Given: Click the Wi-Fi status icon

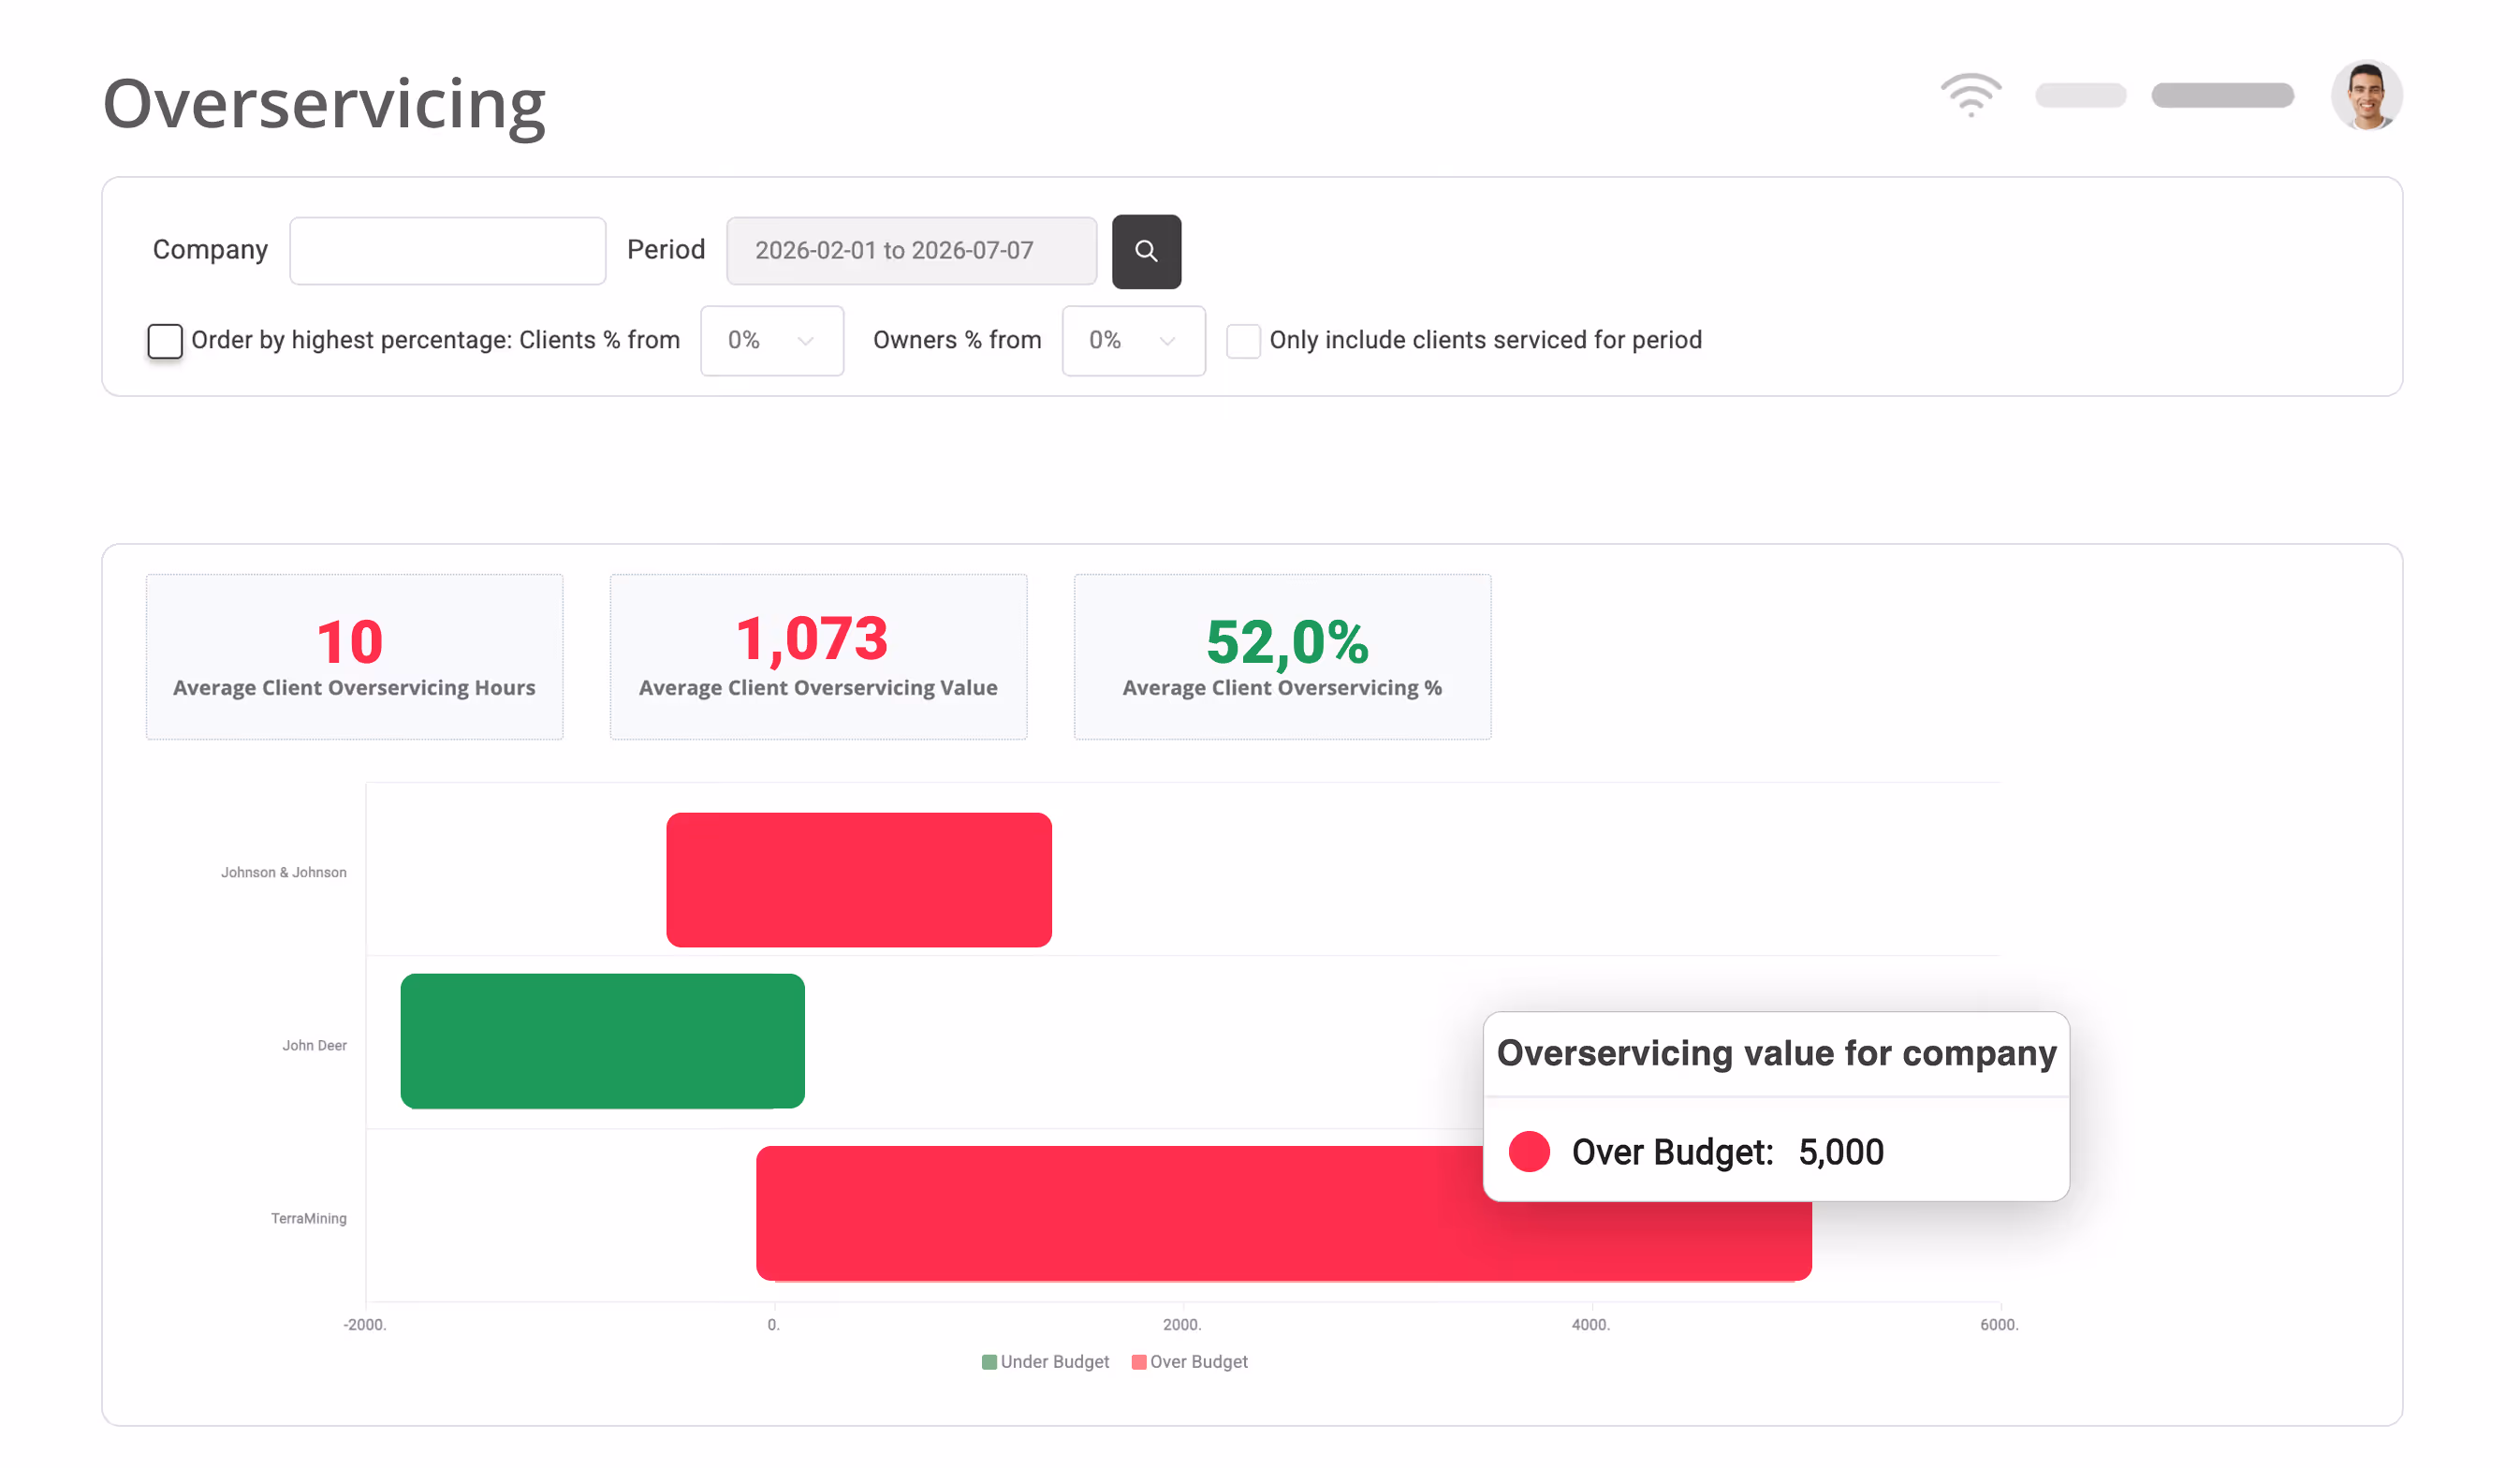Looking at the screenshot, I should [x=1970, y=95].
